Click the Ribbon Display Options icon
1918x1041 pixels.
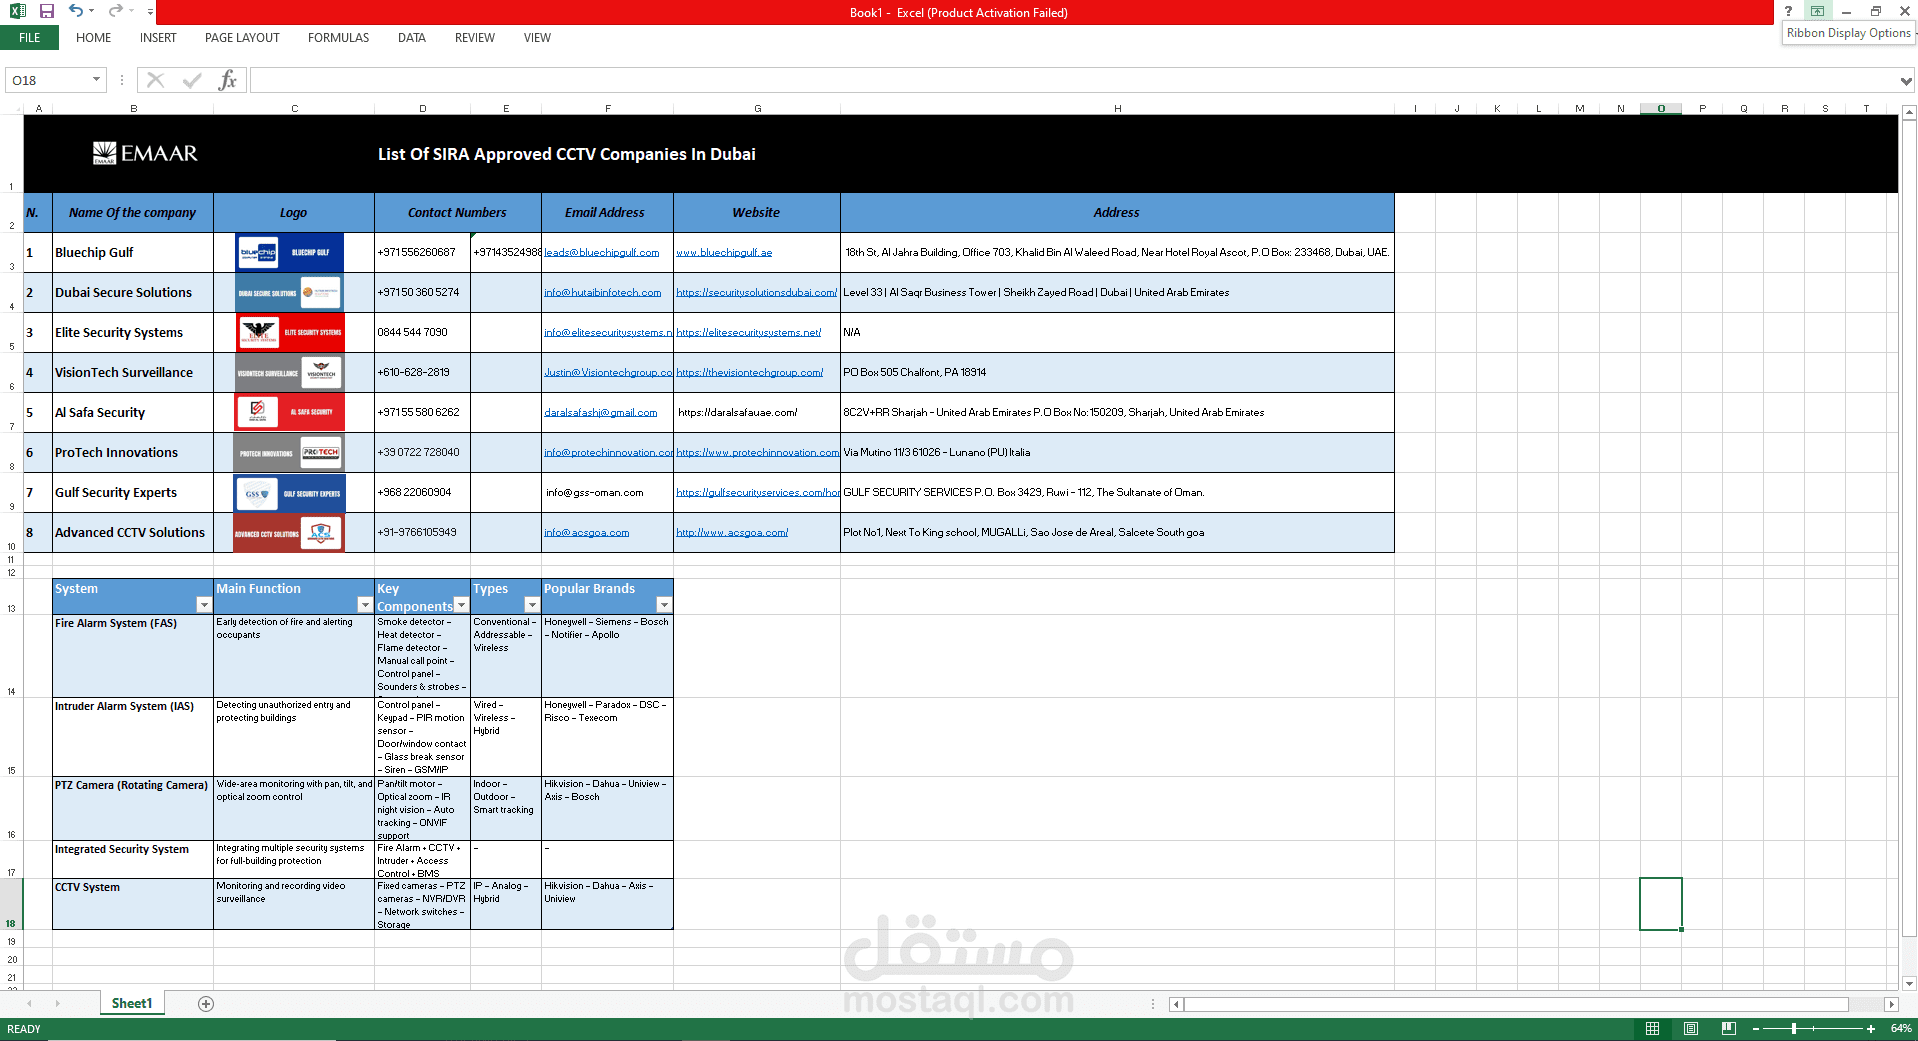1817,11
